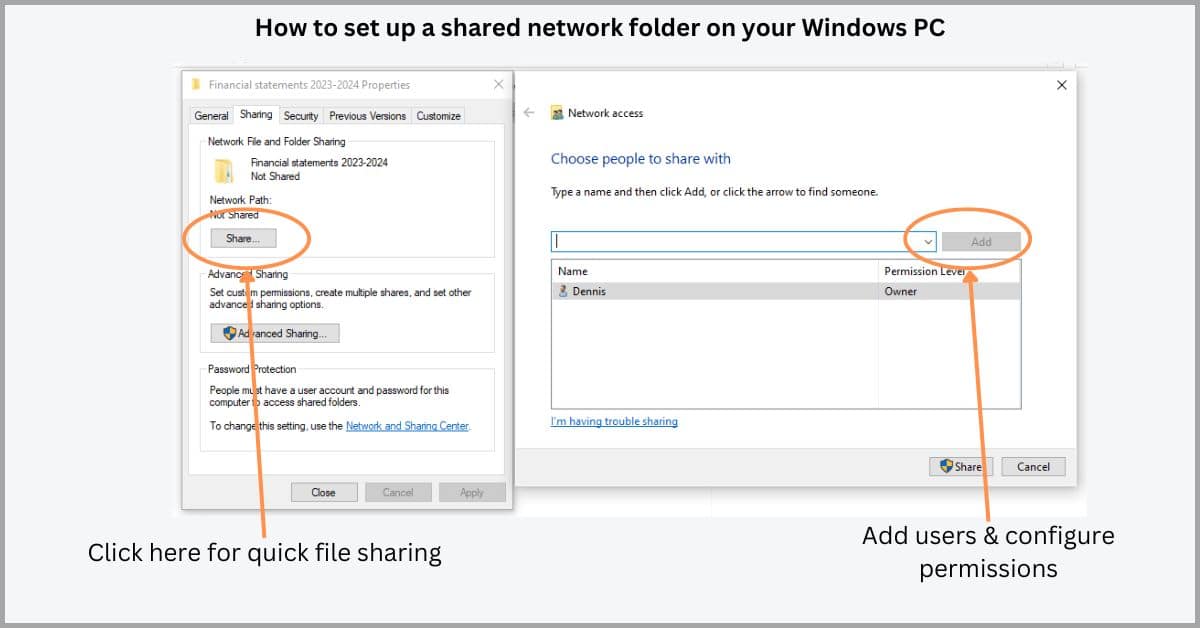Viewport: 1200px width, 628px height.
Task: Click Cancel in the Properties dialog
Action: click(398, 492)
